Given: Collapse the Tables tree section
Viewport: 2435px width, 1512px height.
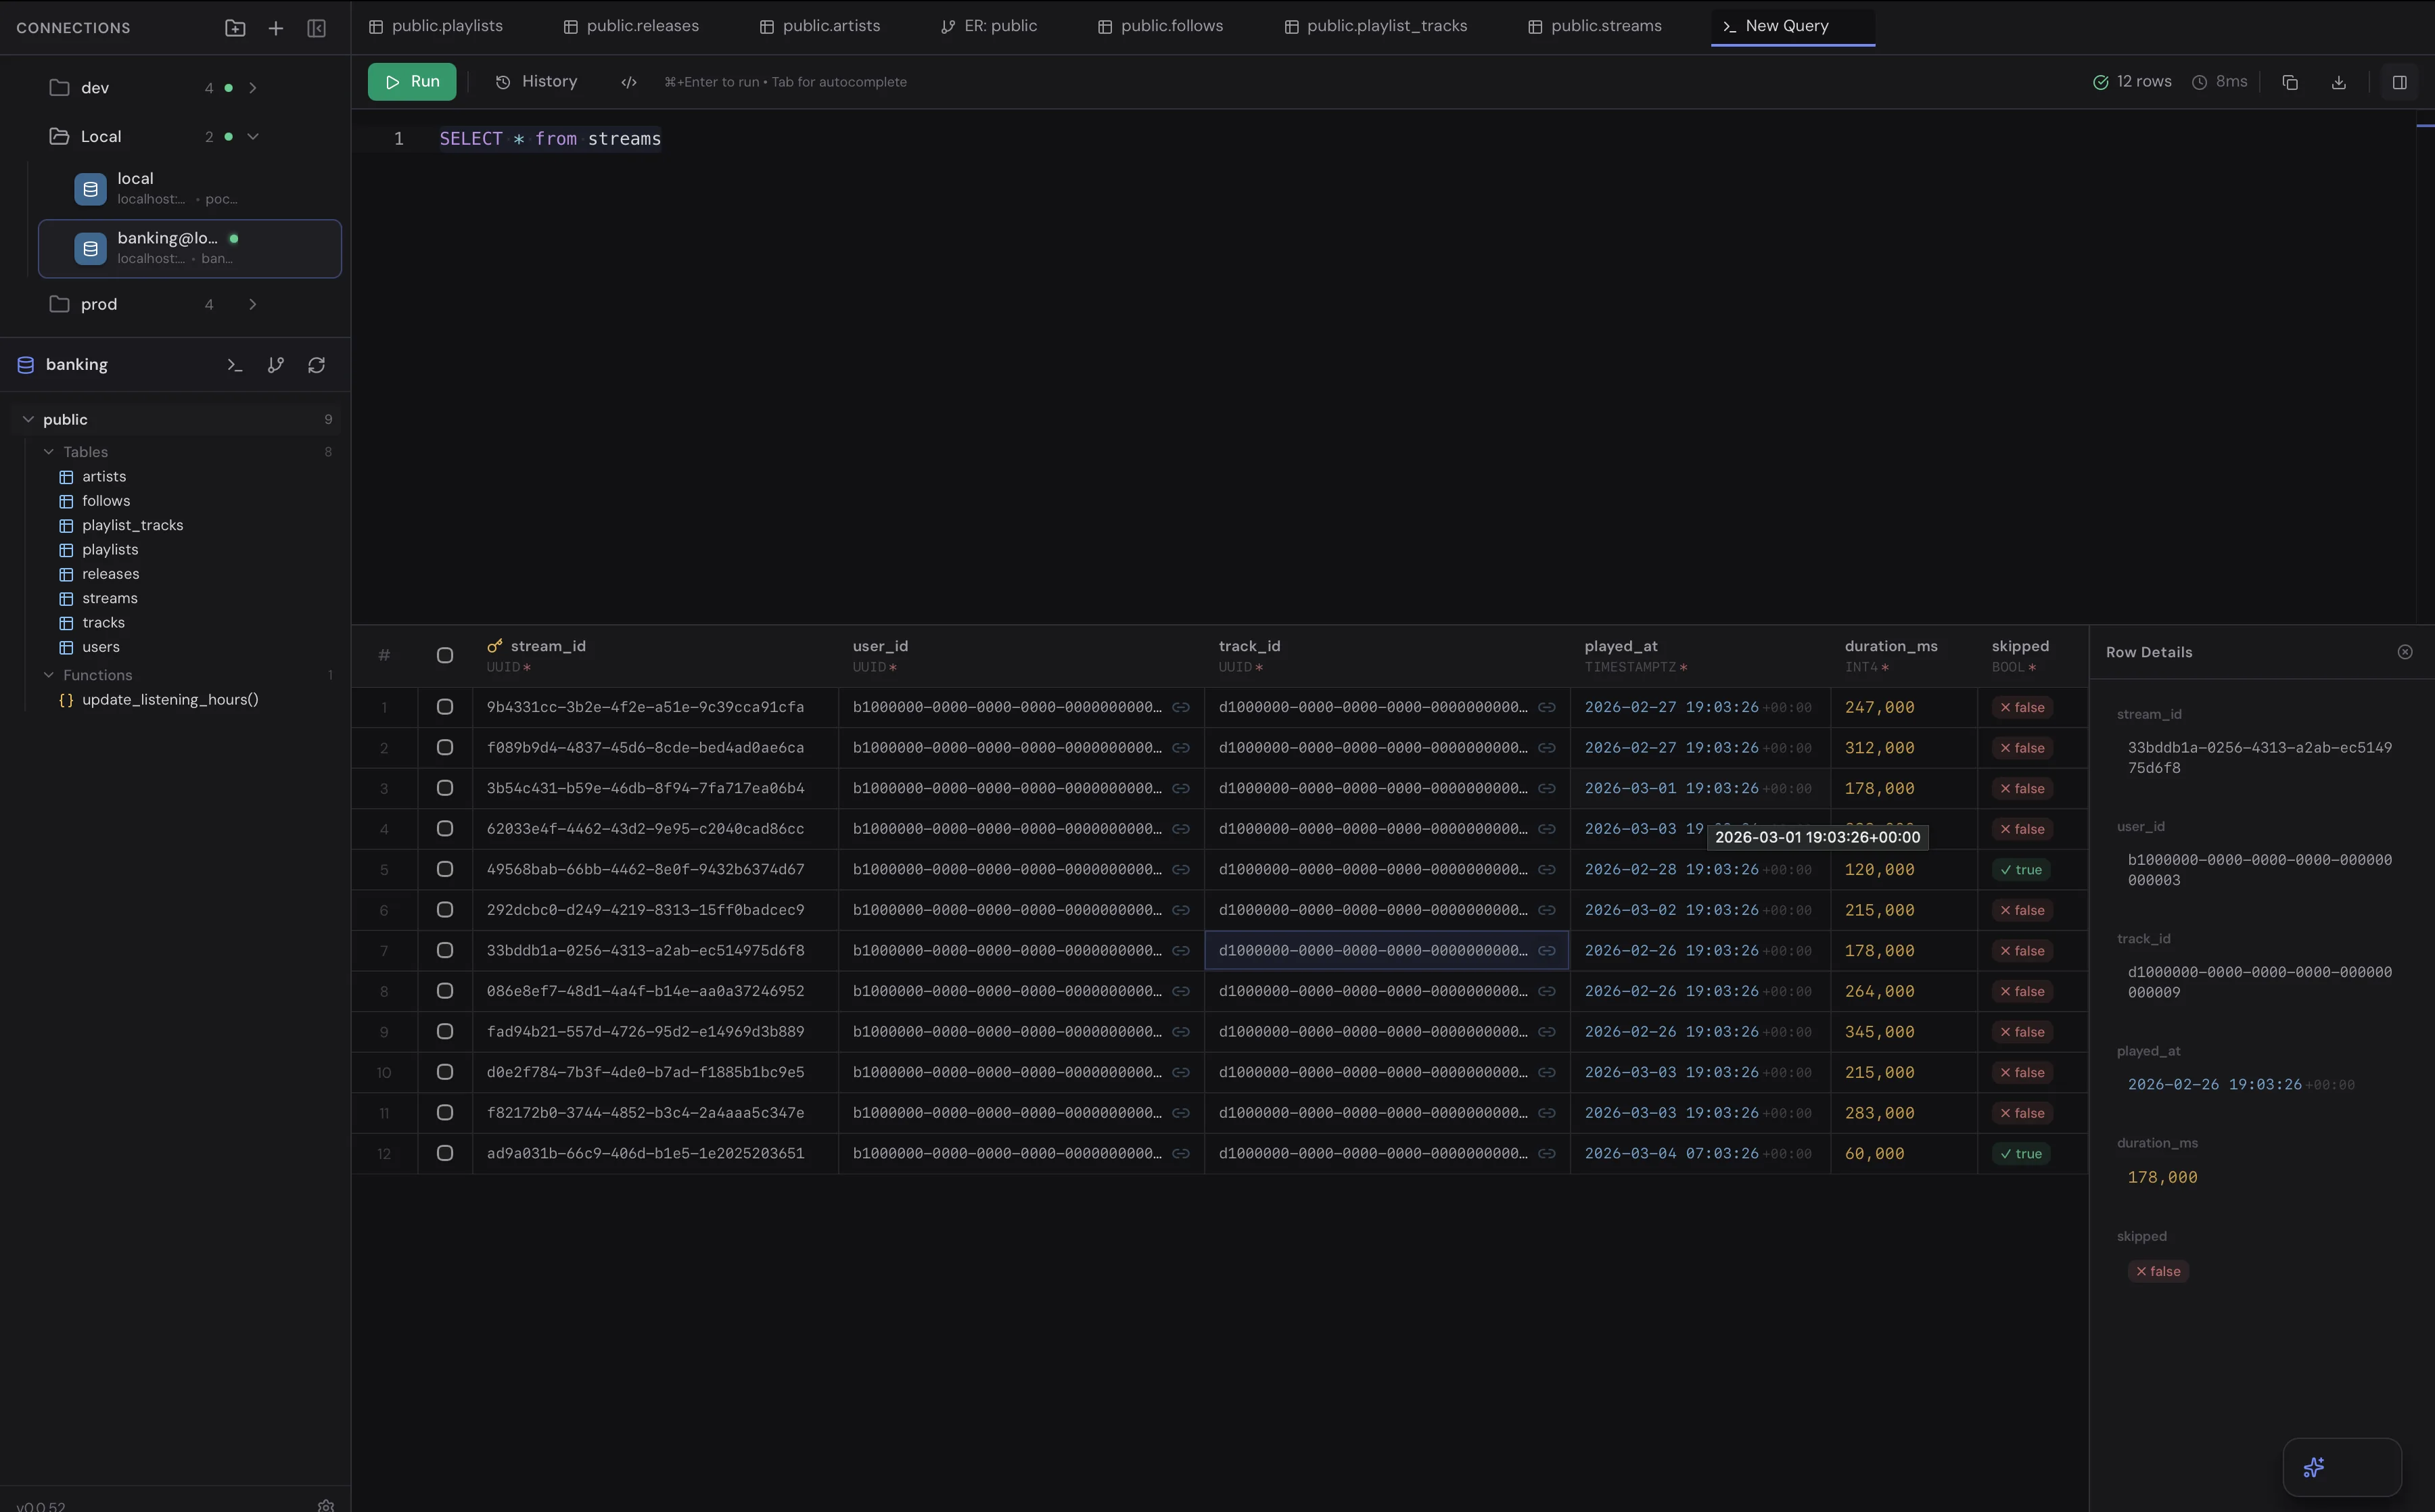Looking at the screenshot, I should click(x=48, y=451).
